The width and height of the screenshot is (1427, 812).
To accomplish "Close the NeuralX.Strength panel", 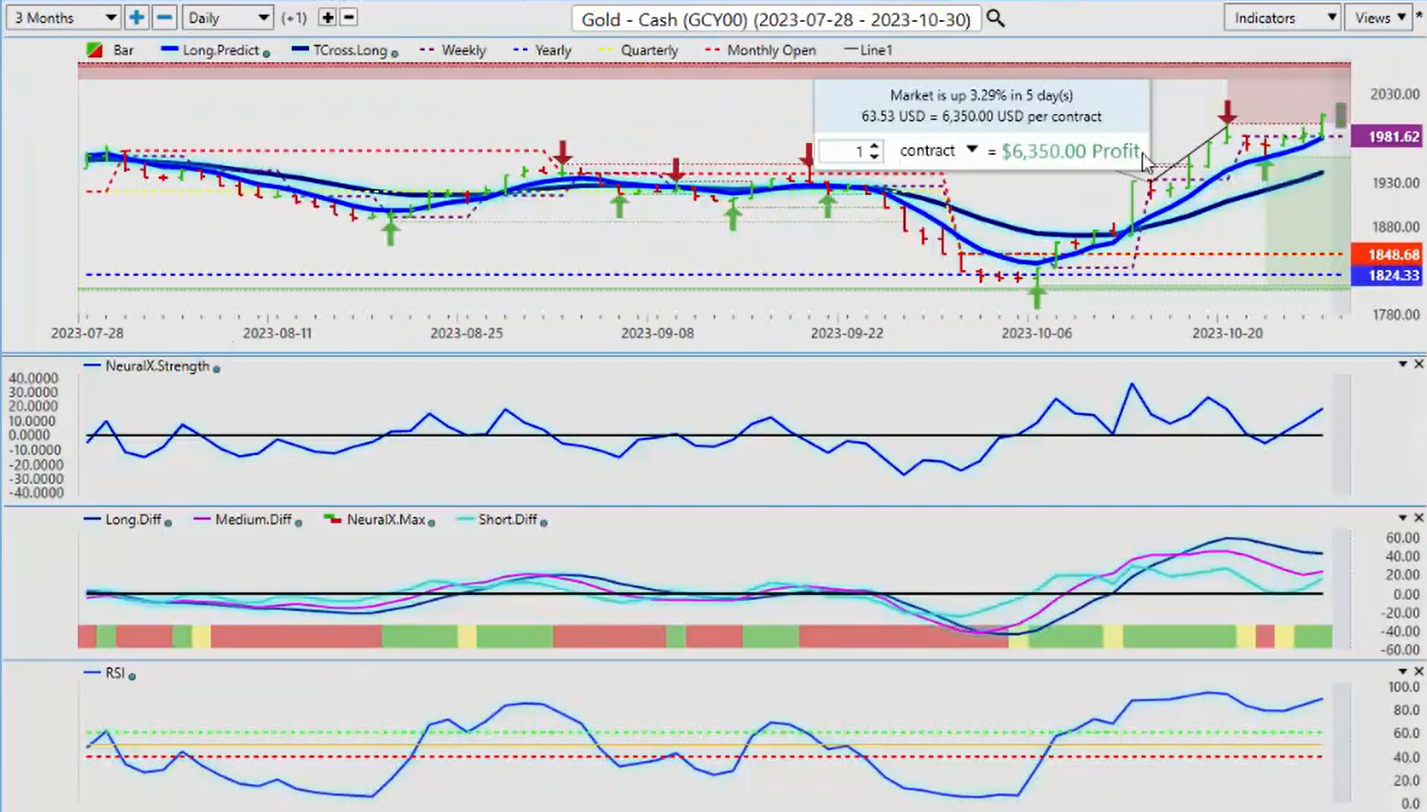I will click(x=1418, y=364).
